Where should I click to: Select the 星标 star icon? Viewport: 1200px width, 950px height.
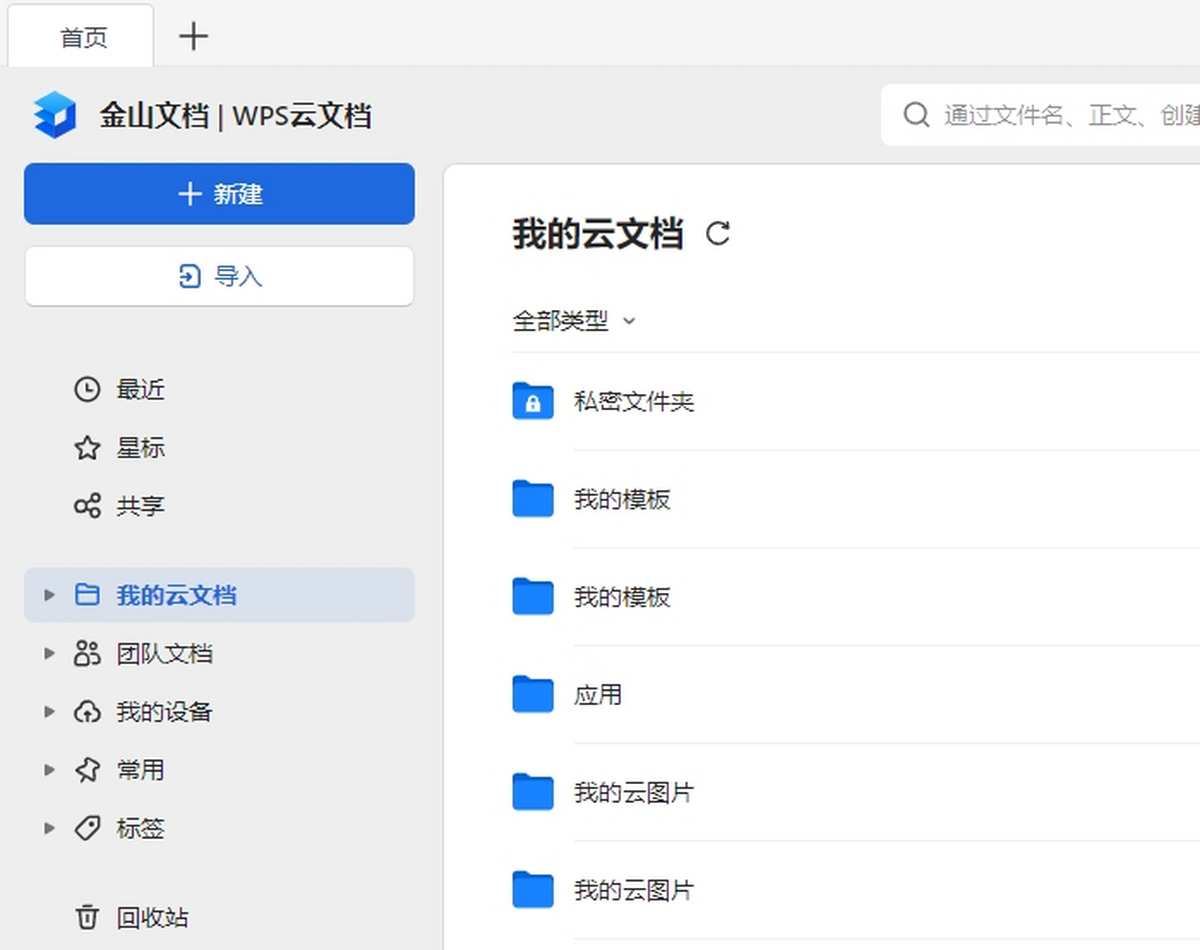point(87,448)
